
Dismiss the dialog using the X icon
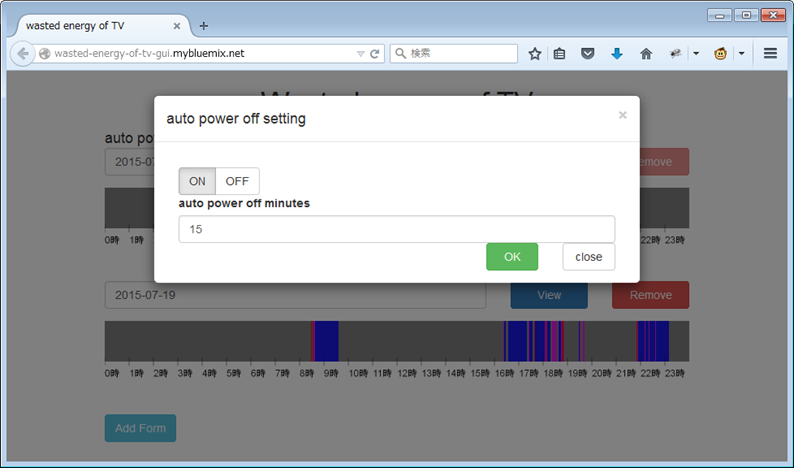pos(623,115)
